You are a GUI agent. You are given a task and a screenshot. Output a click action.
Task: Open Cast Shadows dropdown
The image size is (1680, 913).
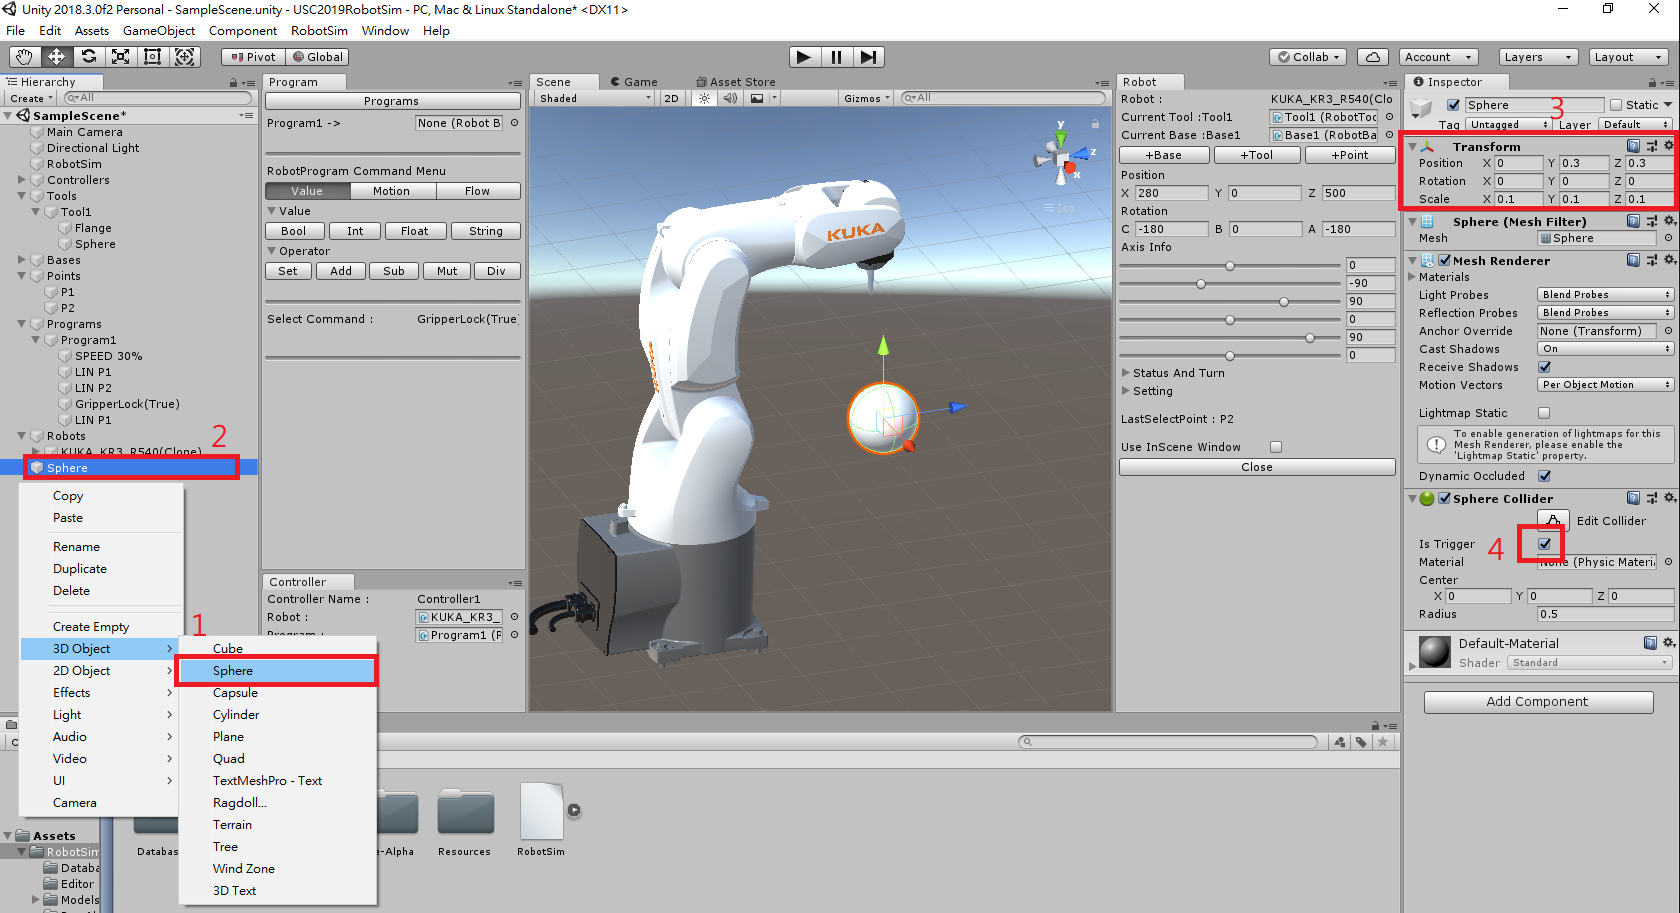[1605, 349]
